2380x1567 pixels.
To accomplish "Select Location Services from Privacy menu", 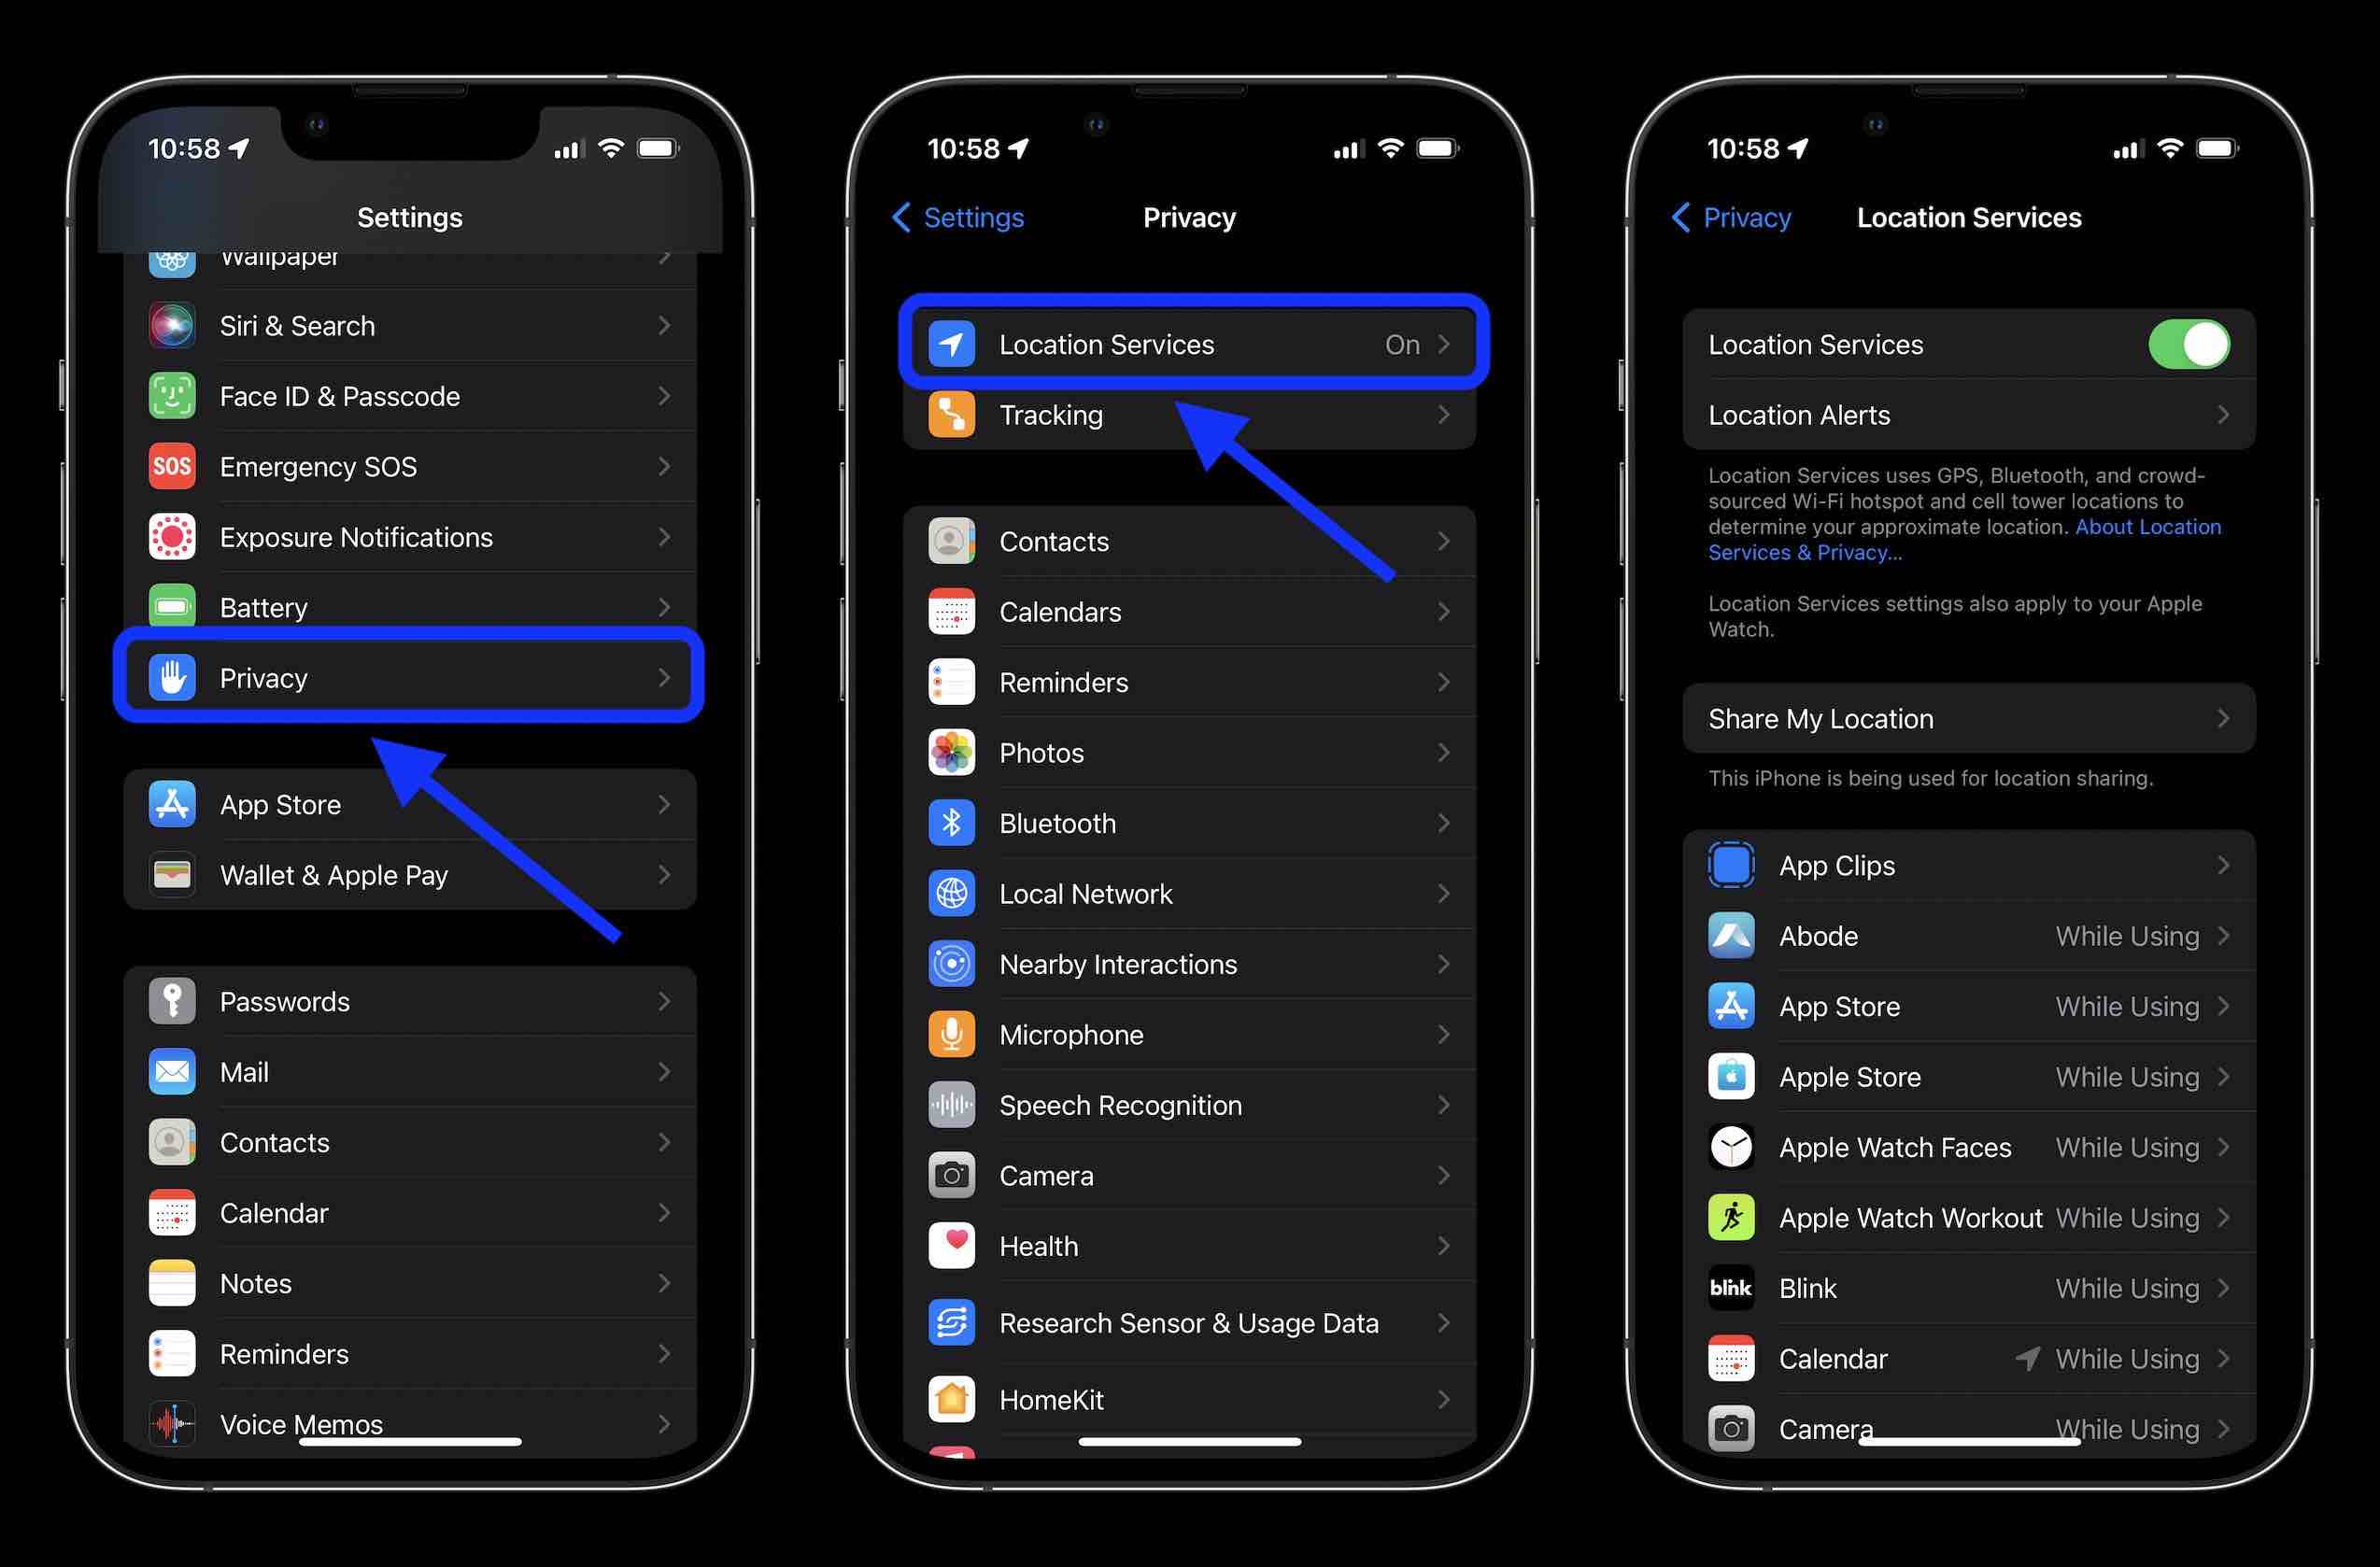I will (1189, 343).
